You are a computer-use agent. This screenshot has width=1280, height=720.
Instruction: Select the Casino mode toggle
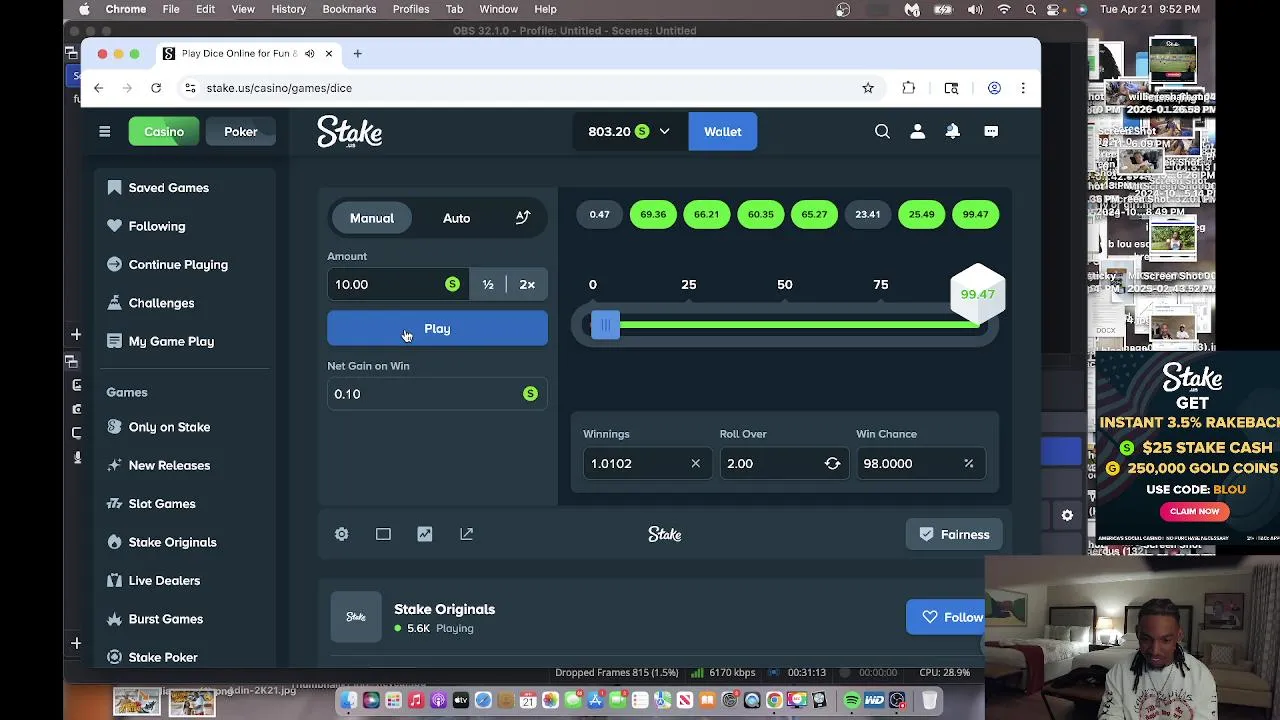[x=164, y=132]
